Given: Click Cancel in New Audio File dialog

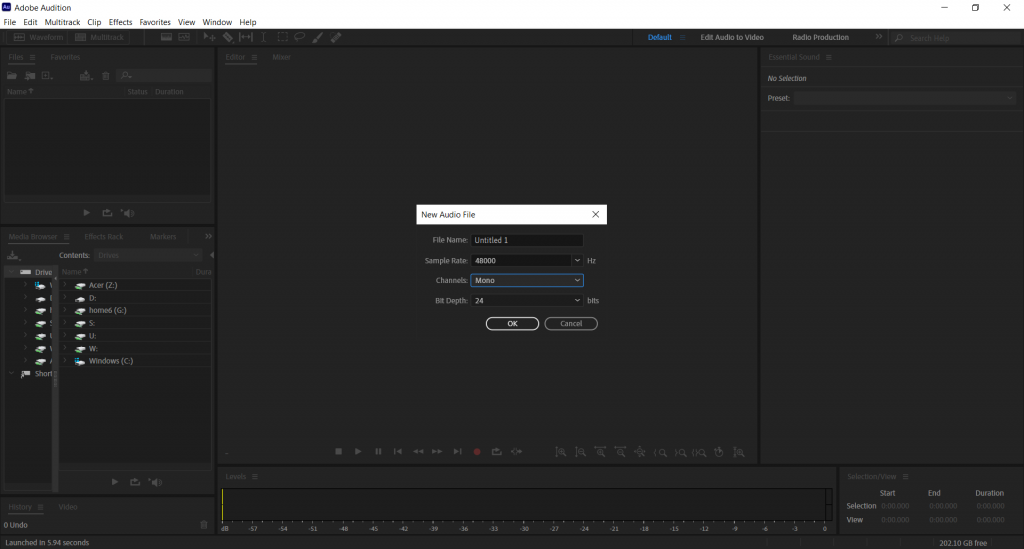Looking at the screenshot, I should pyautogui.click(x=571, y=324).
